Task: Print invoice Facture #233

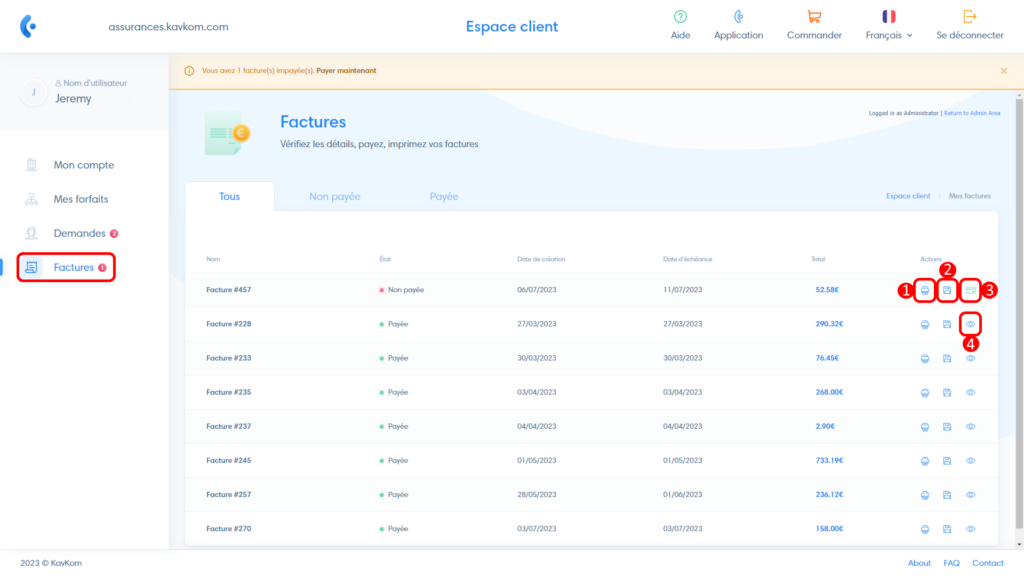Action: coord(925,358)
